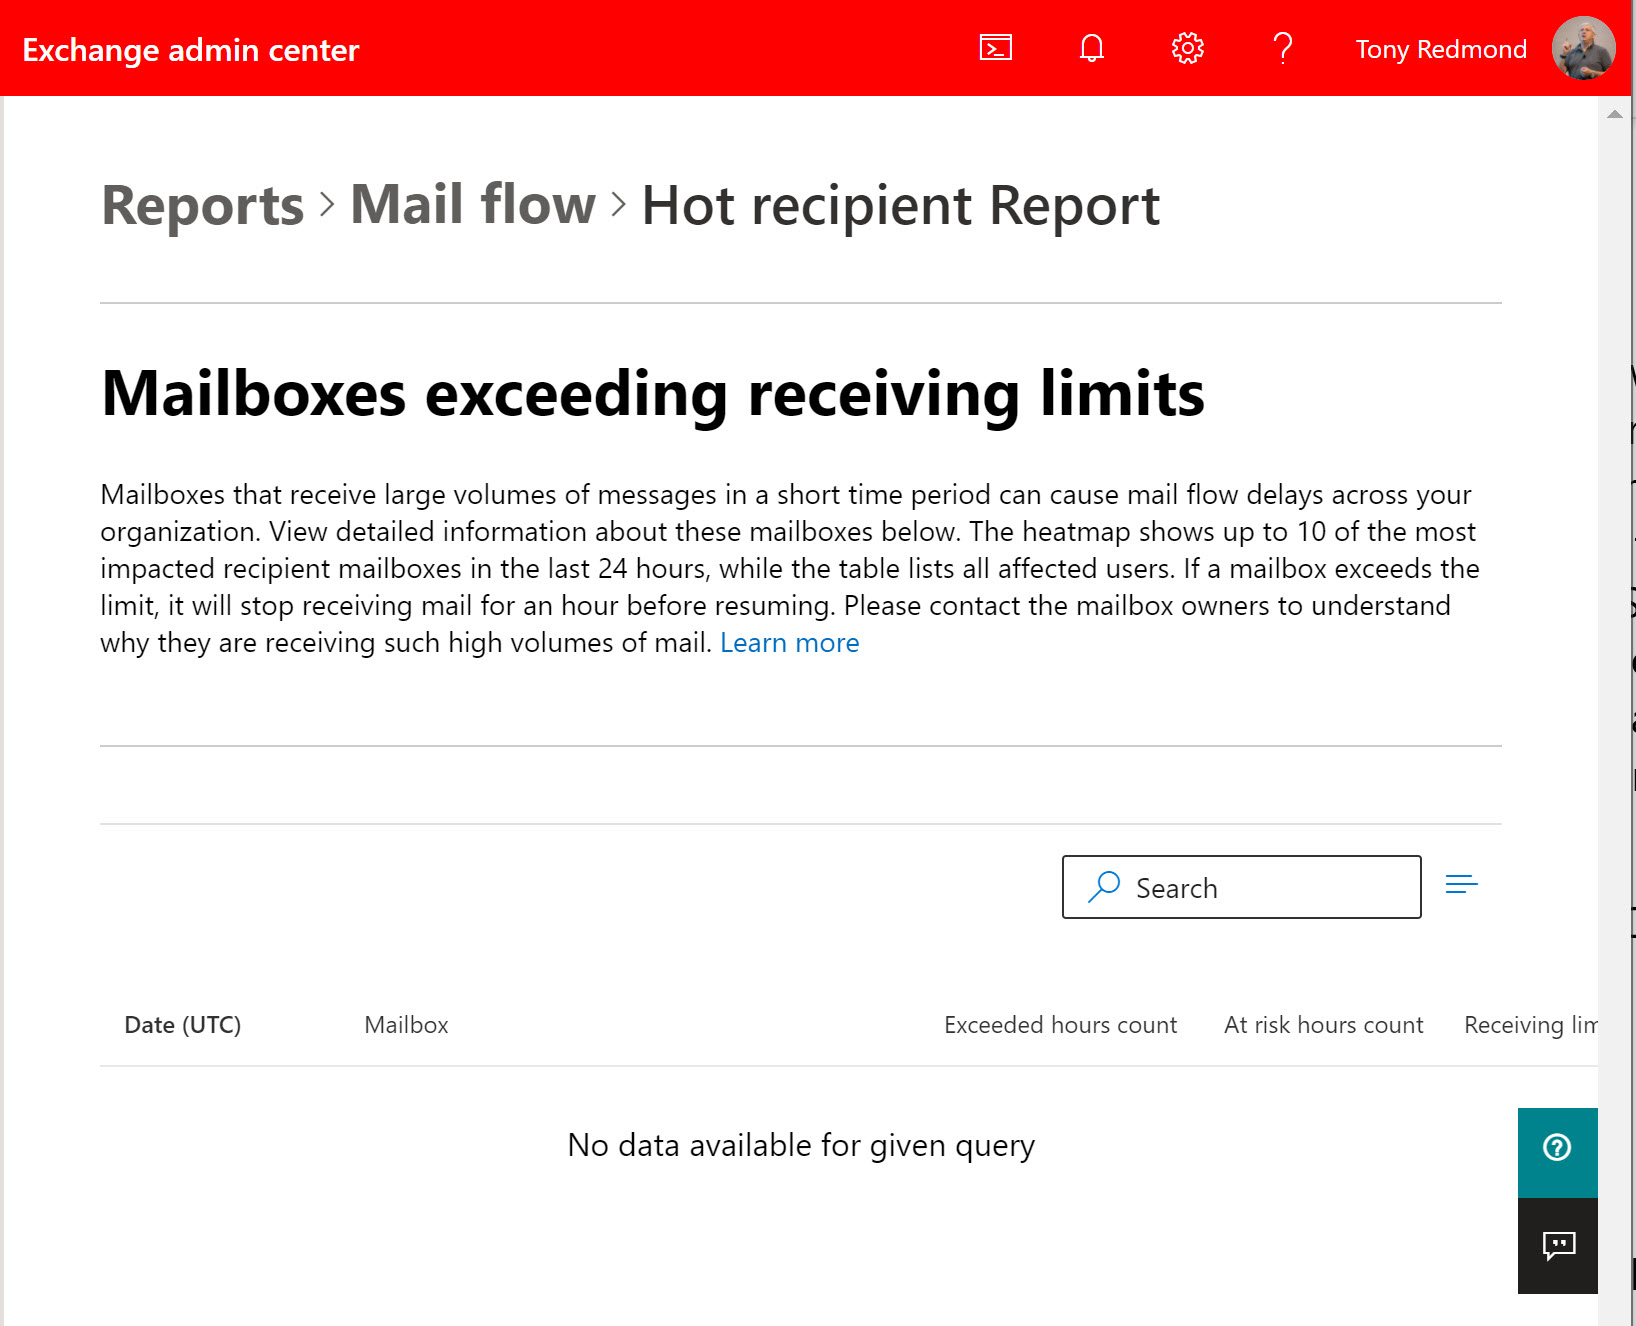Click the Tony Redmond account name
This screenshot has height=1326, width=1636.
1440,49
